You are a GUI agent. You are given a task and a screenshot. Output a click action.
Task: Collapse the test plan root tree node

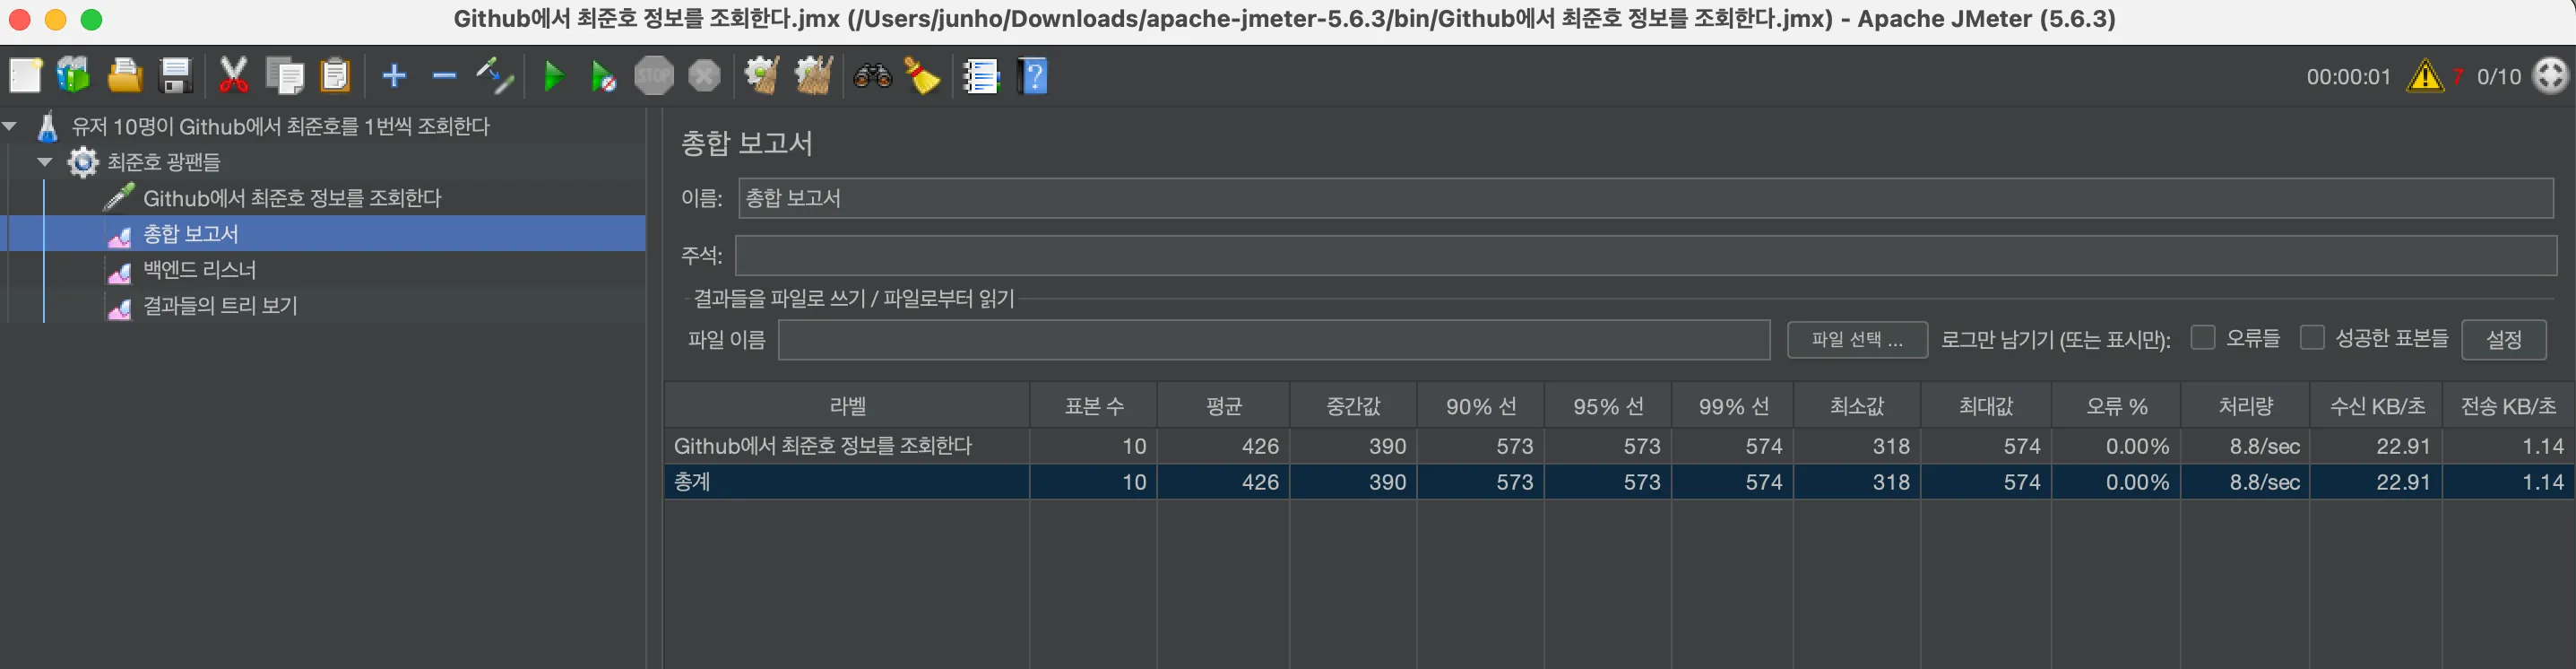click(x=10, y=127)
